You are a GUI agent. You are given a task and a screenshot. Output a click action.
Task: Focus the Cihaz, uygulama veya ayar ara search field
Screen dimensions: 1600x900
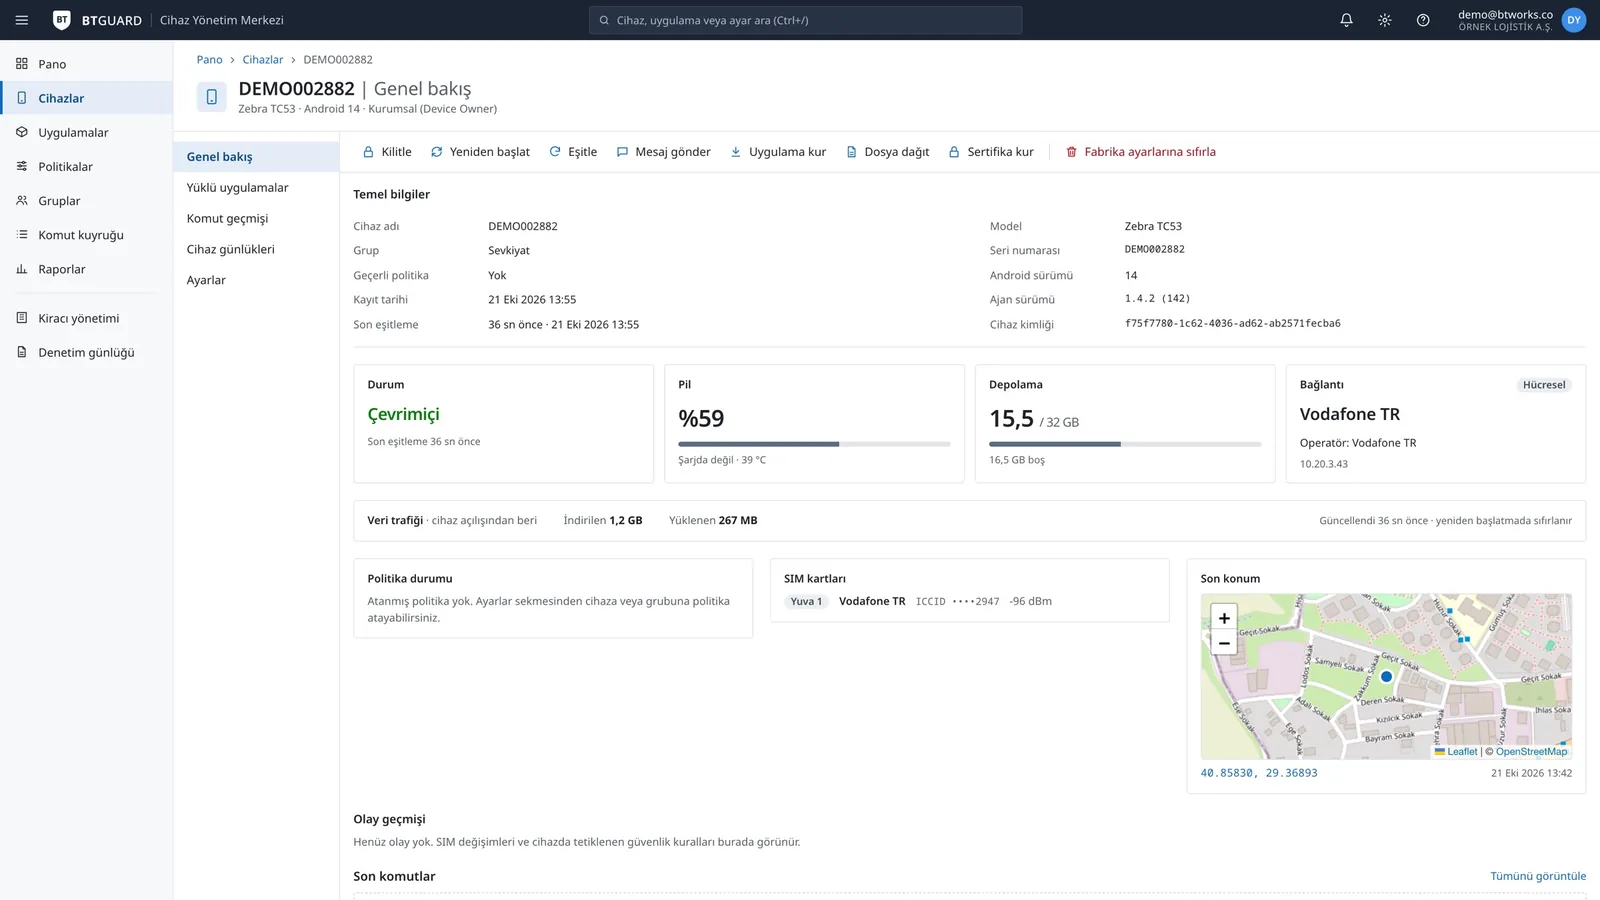pyautogui.click(x=805, y=20)
